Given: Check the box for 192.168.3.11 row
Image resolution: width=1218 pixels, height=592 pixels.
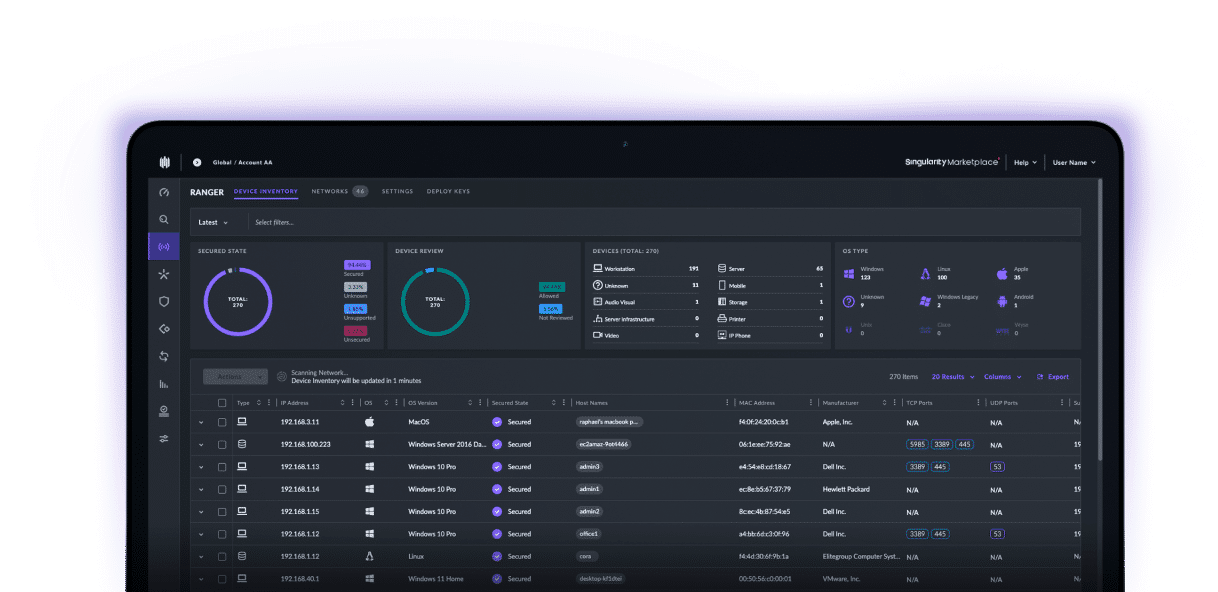Looking at the screenshot, I should click(x=222, y=422).
